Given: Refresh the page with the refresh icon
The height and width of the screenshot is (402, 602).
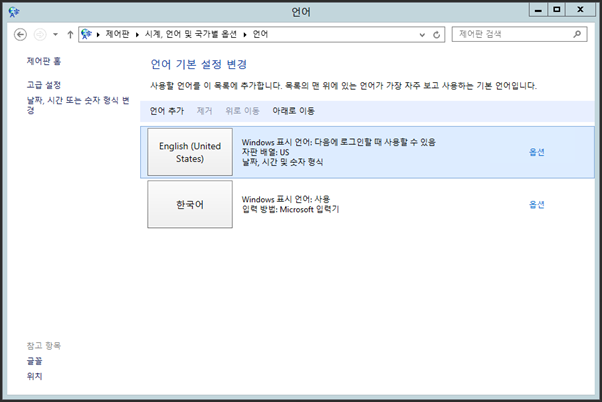Looking at the screenshot, I should coord(437,35).
